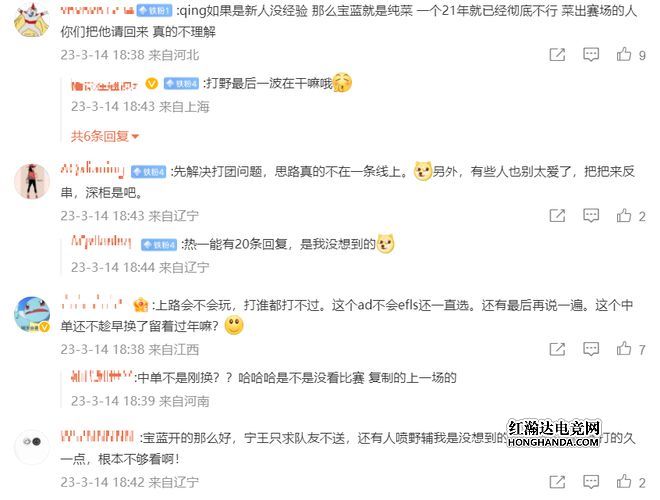Share the Liaoning 18:43 comment
The height and width of the screenshot is (500, 660).
click(557, 215)
